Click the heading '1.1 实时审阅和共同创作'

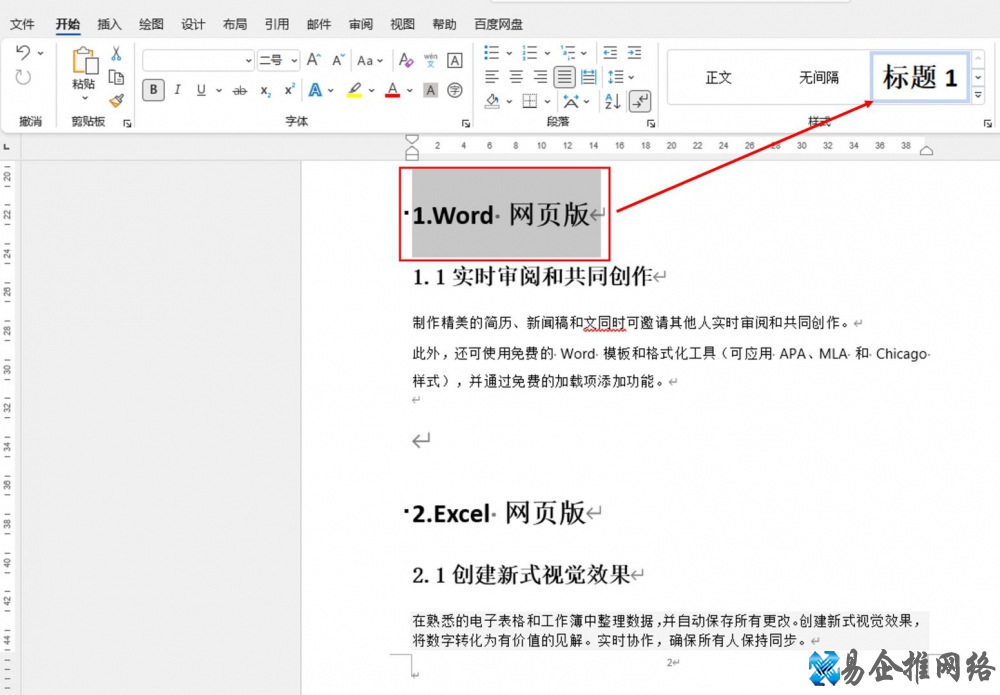[533, 277]
